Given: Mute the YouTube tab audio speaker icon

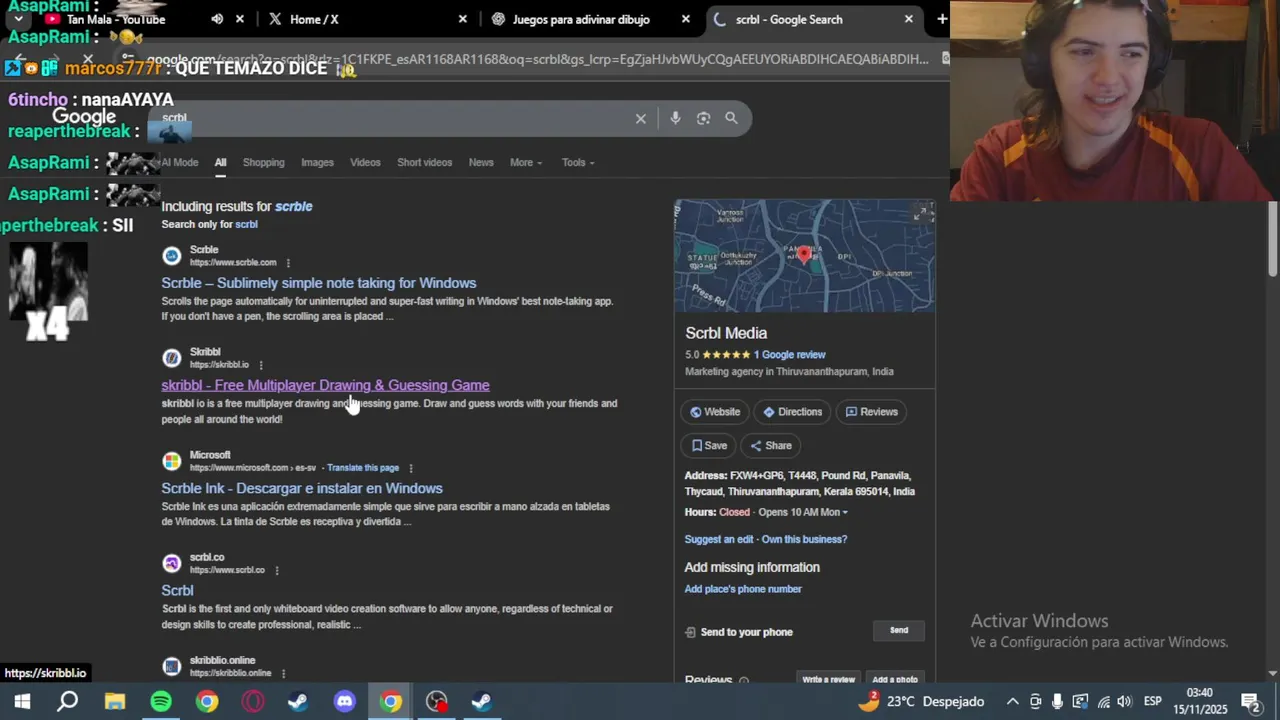Looking at the screenshot, I should point(217,19).
